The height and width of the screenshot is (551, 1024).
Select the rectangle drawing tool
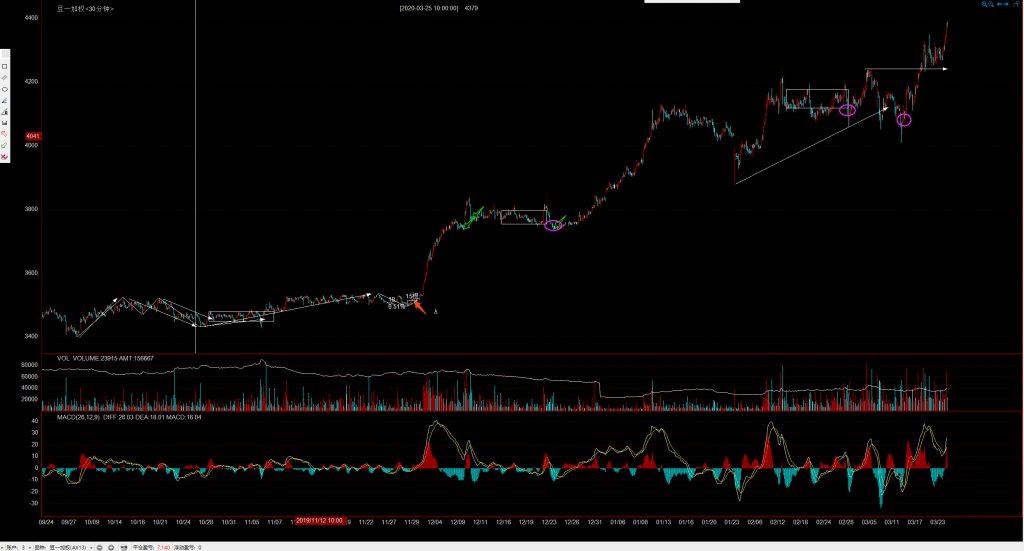[5, 66]
